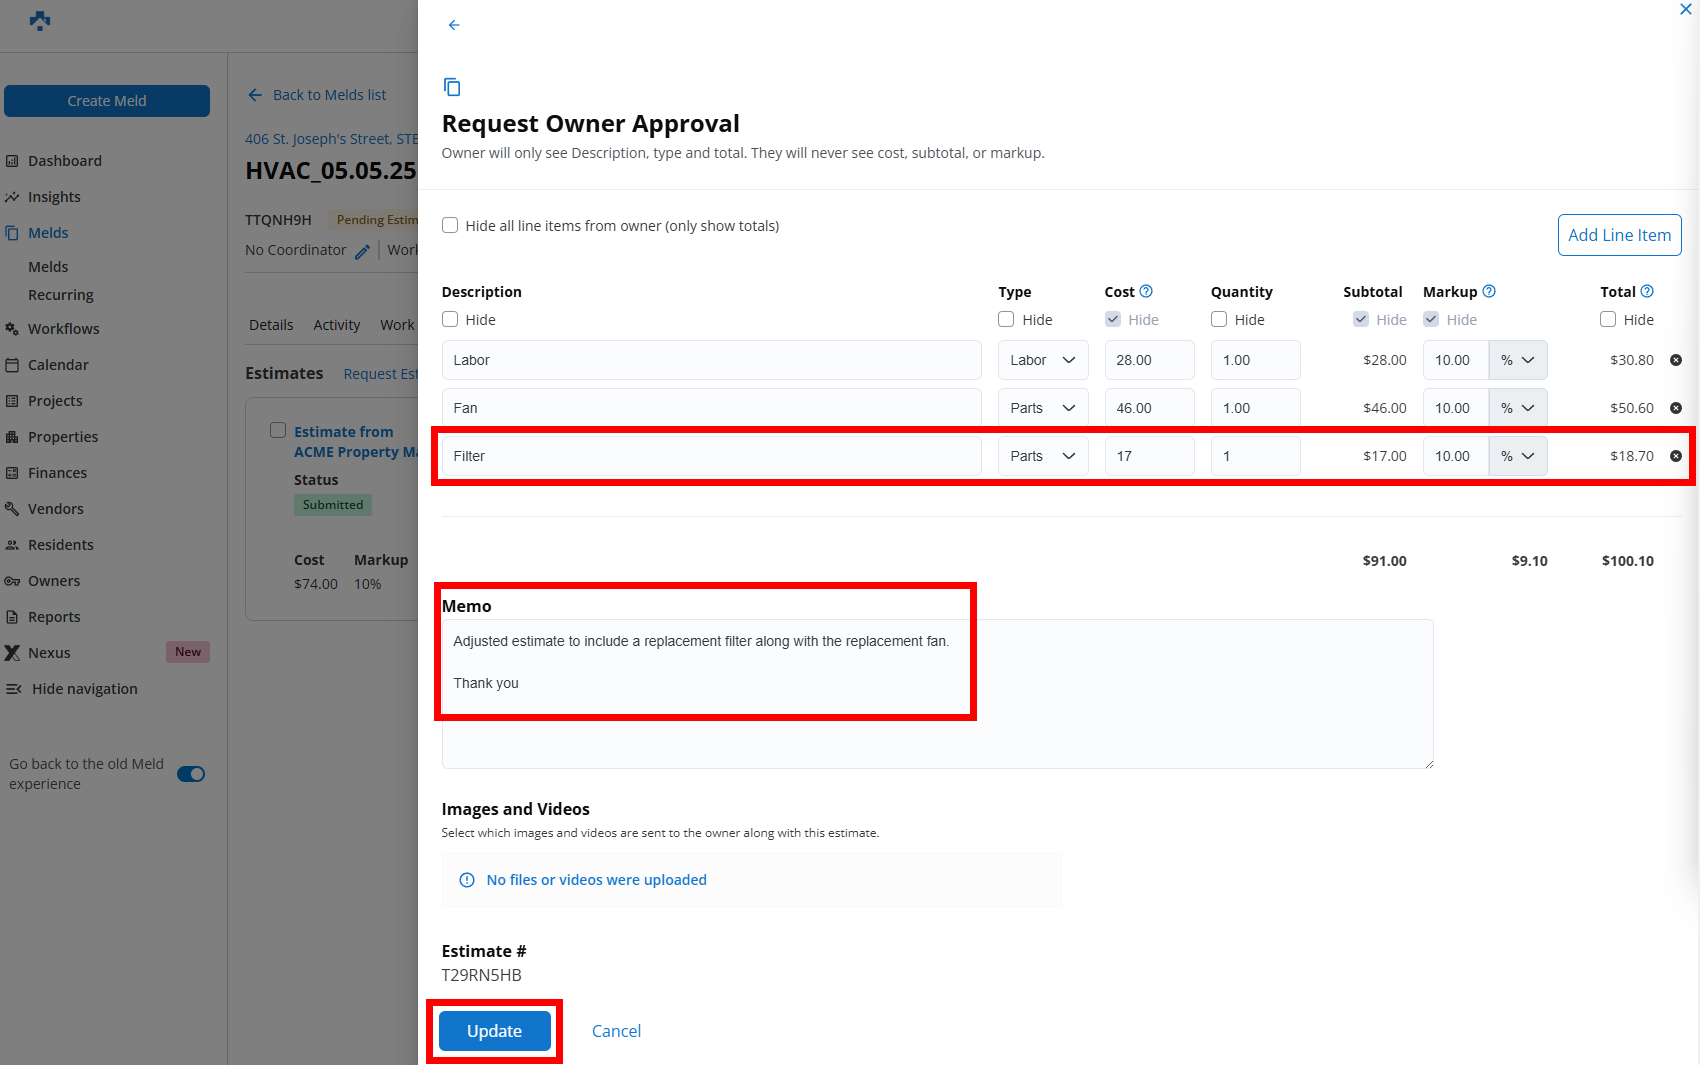Open the Labor row Type dropdown
The height and width of the screenshot is (1065, 1700).
pyautogui.click(x=1042, y=360)
